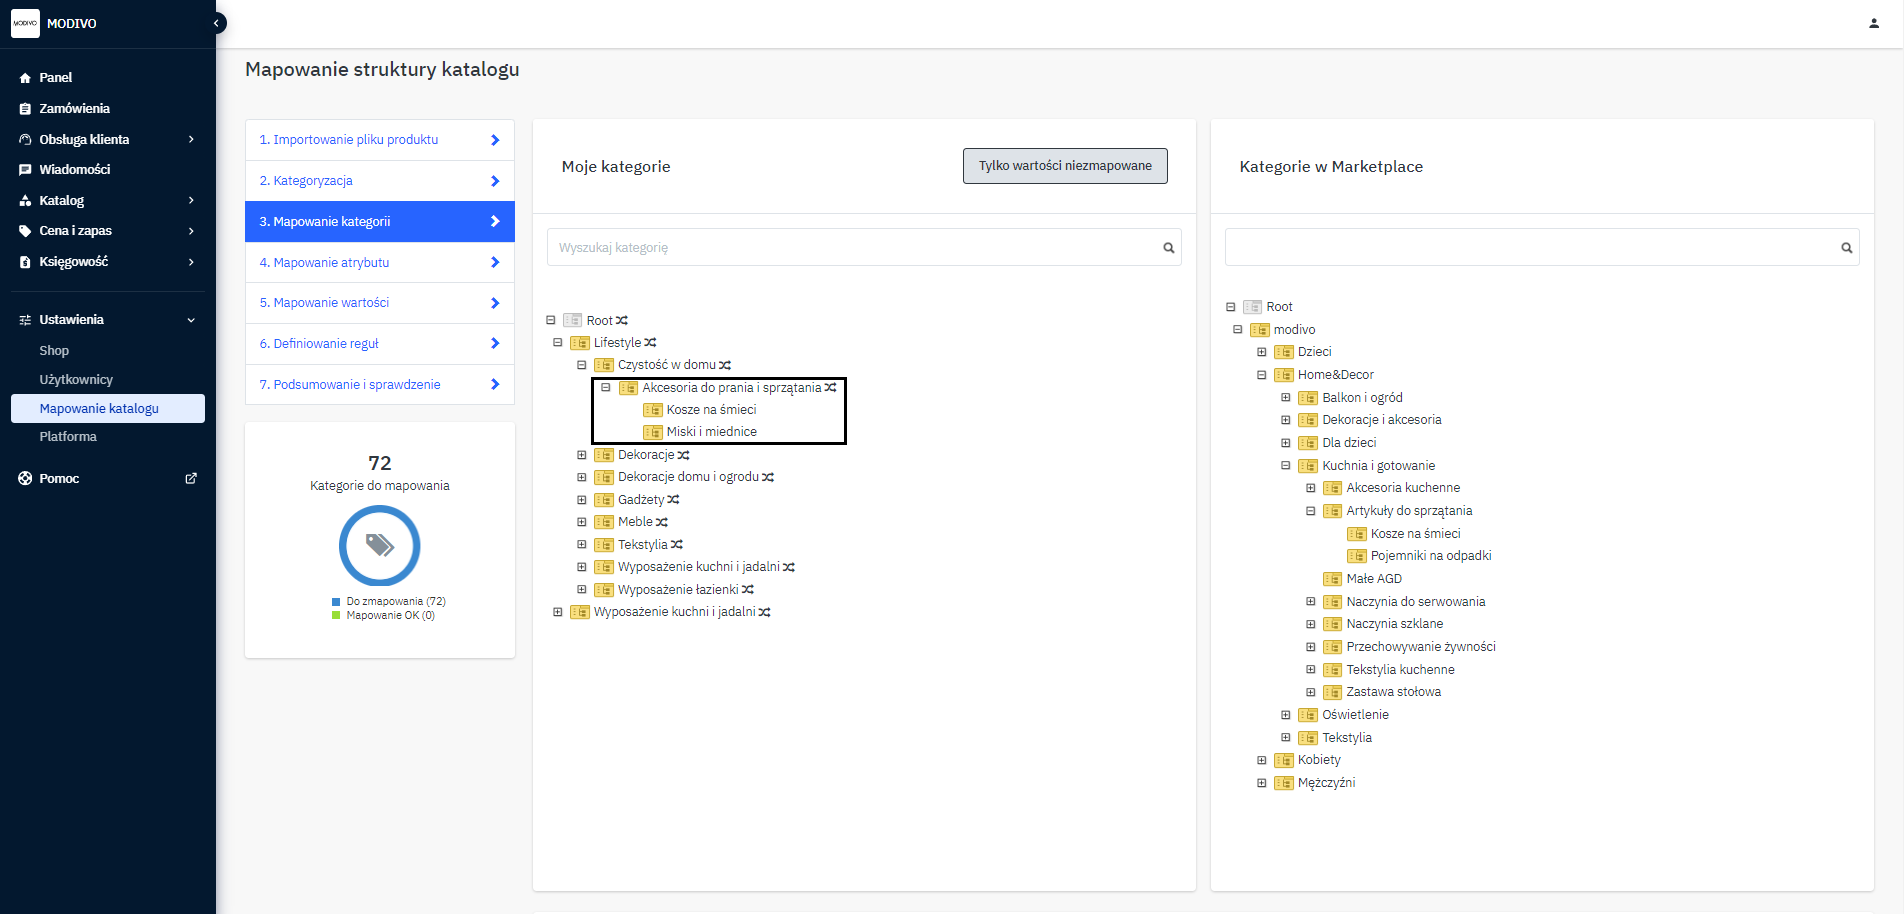Image resolution: width=1904 pixels, height=914 pixels.
Task: Toggle Tylko wartości niezmapowane filter
Action: pyautogui.click(x=1065, y=166)
